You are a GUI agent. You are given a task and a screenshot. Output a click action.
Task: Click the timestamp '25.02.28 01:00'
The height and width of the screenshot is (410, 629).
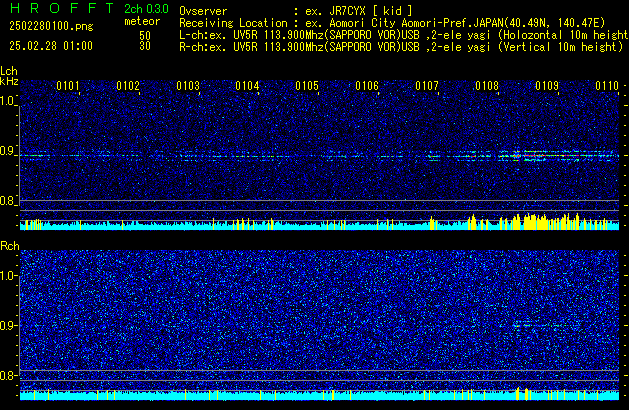click(x=51, y=46)
